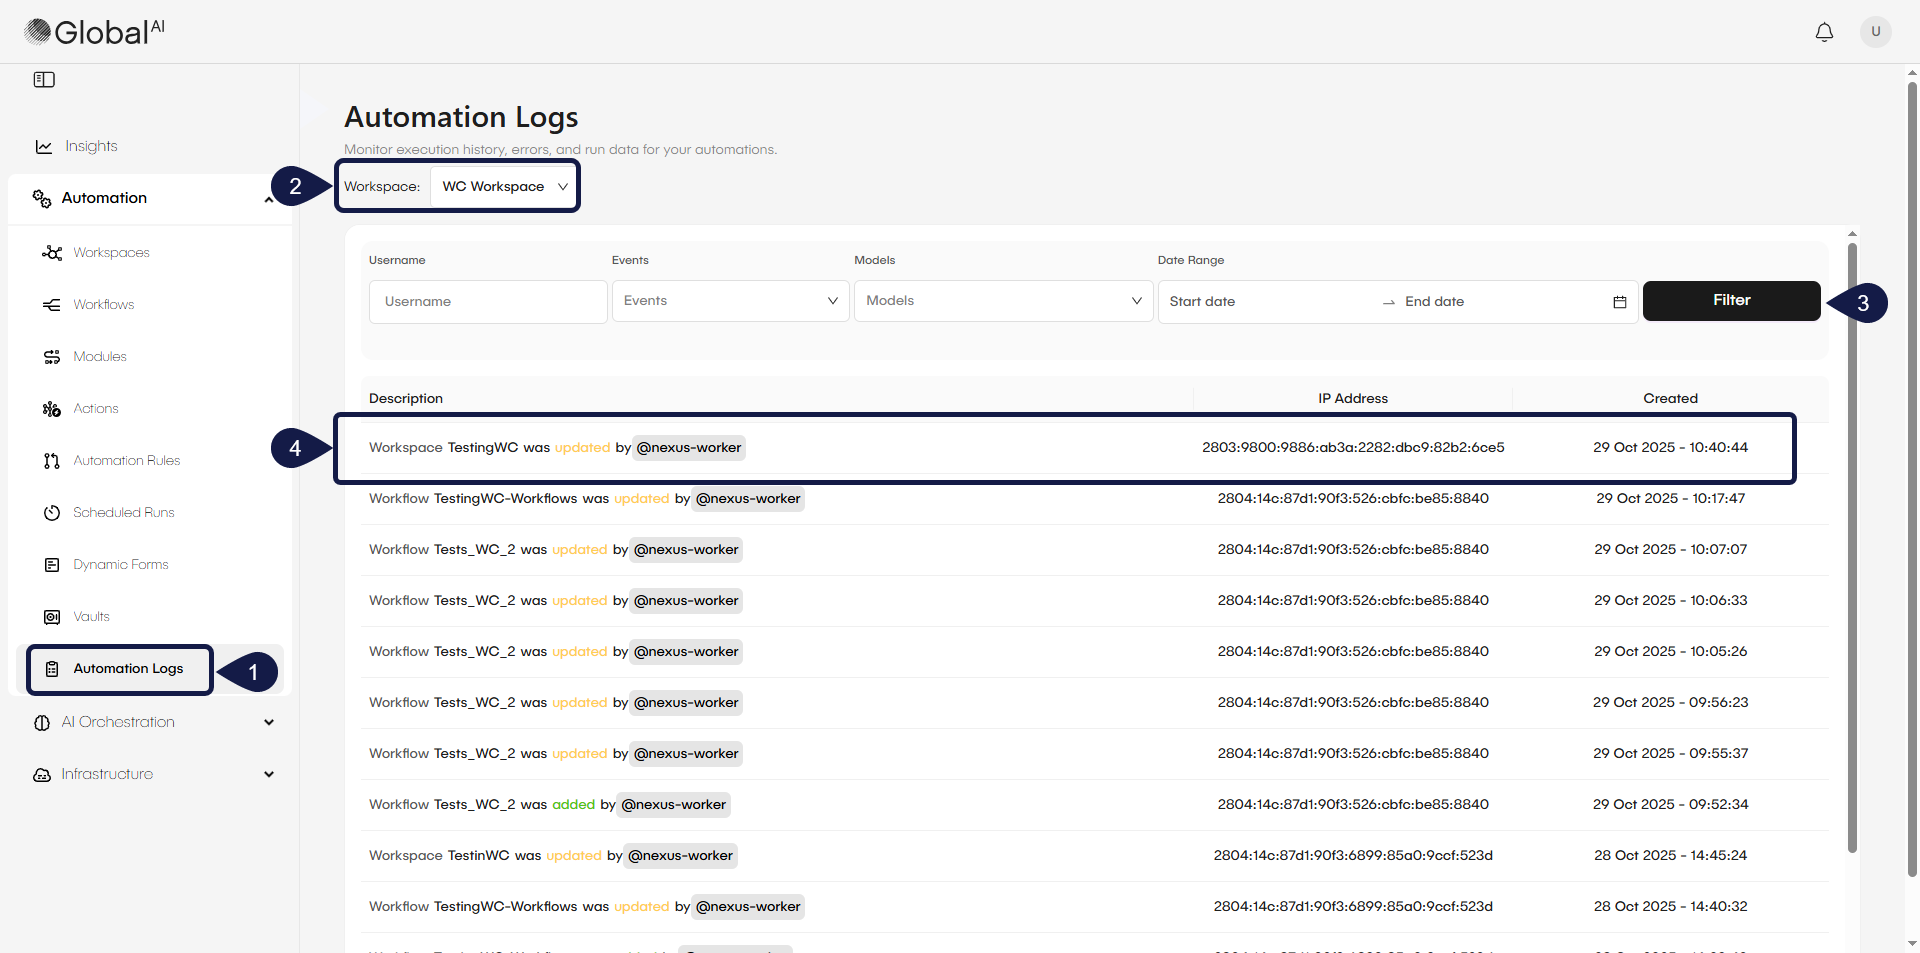Click the Automation Rules branch icon
The height and width of the screenshot is (953, 1920).
tap(52, 461)
